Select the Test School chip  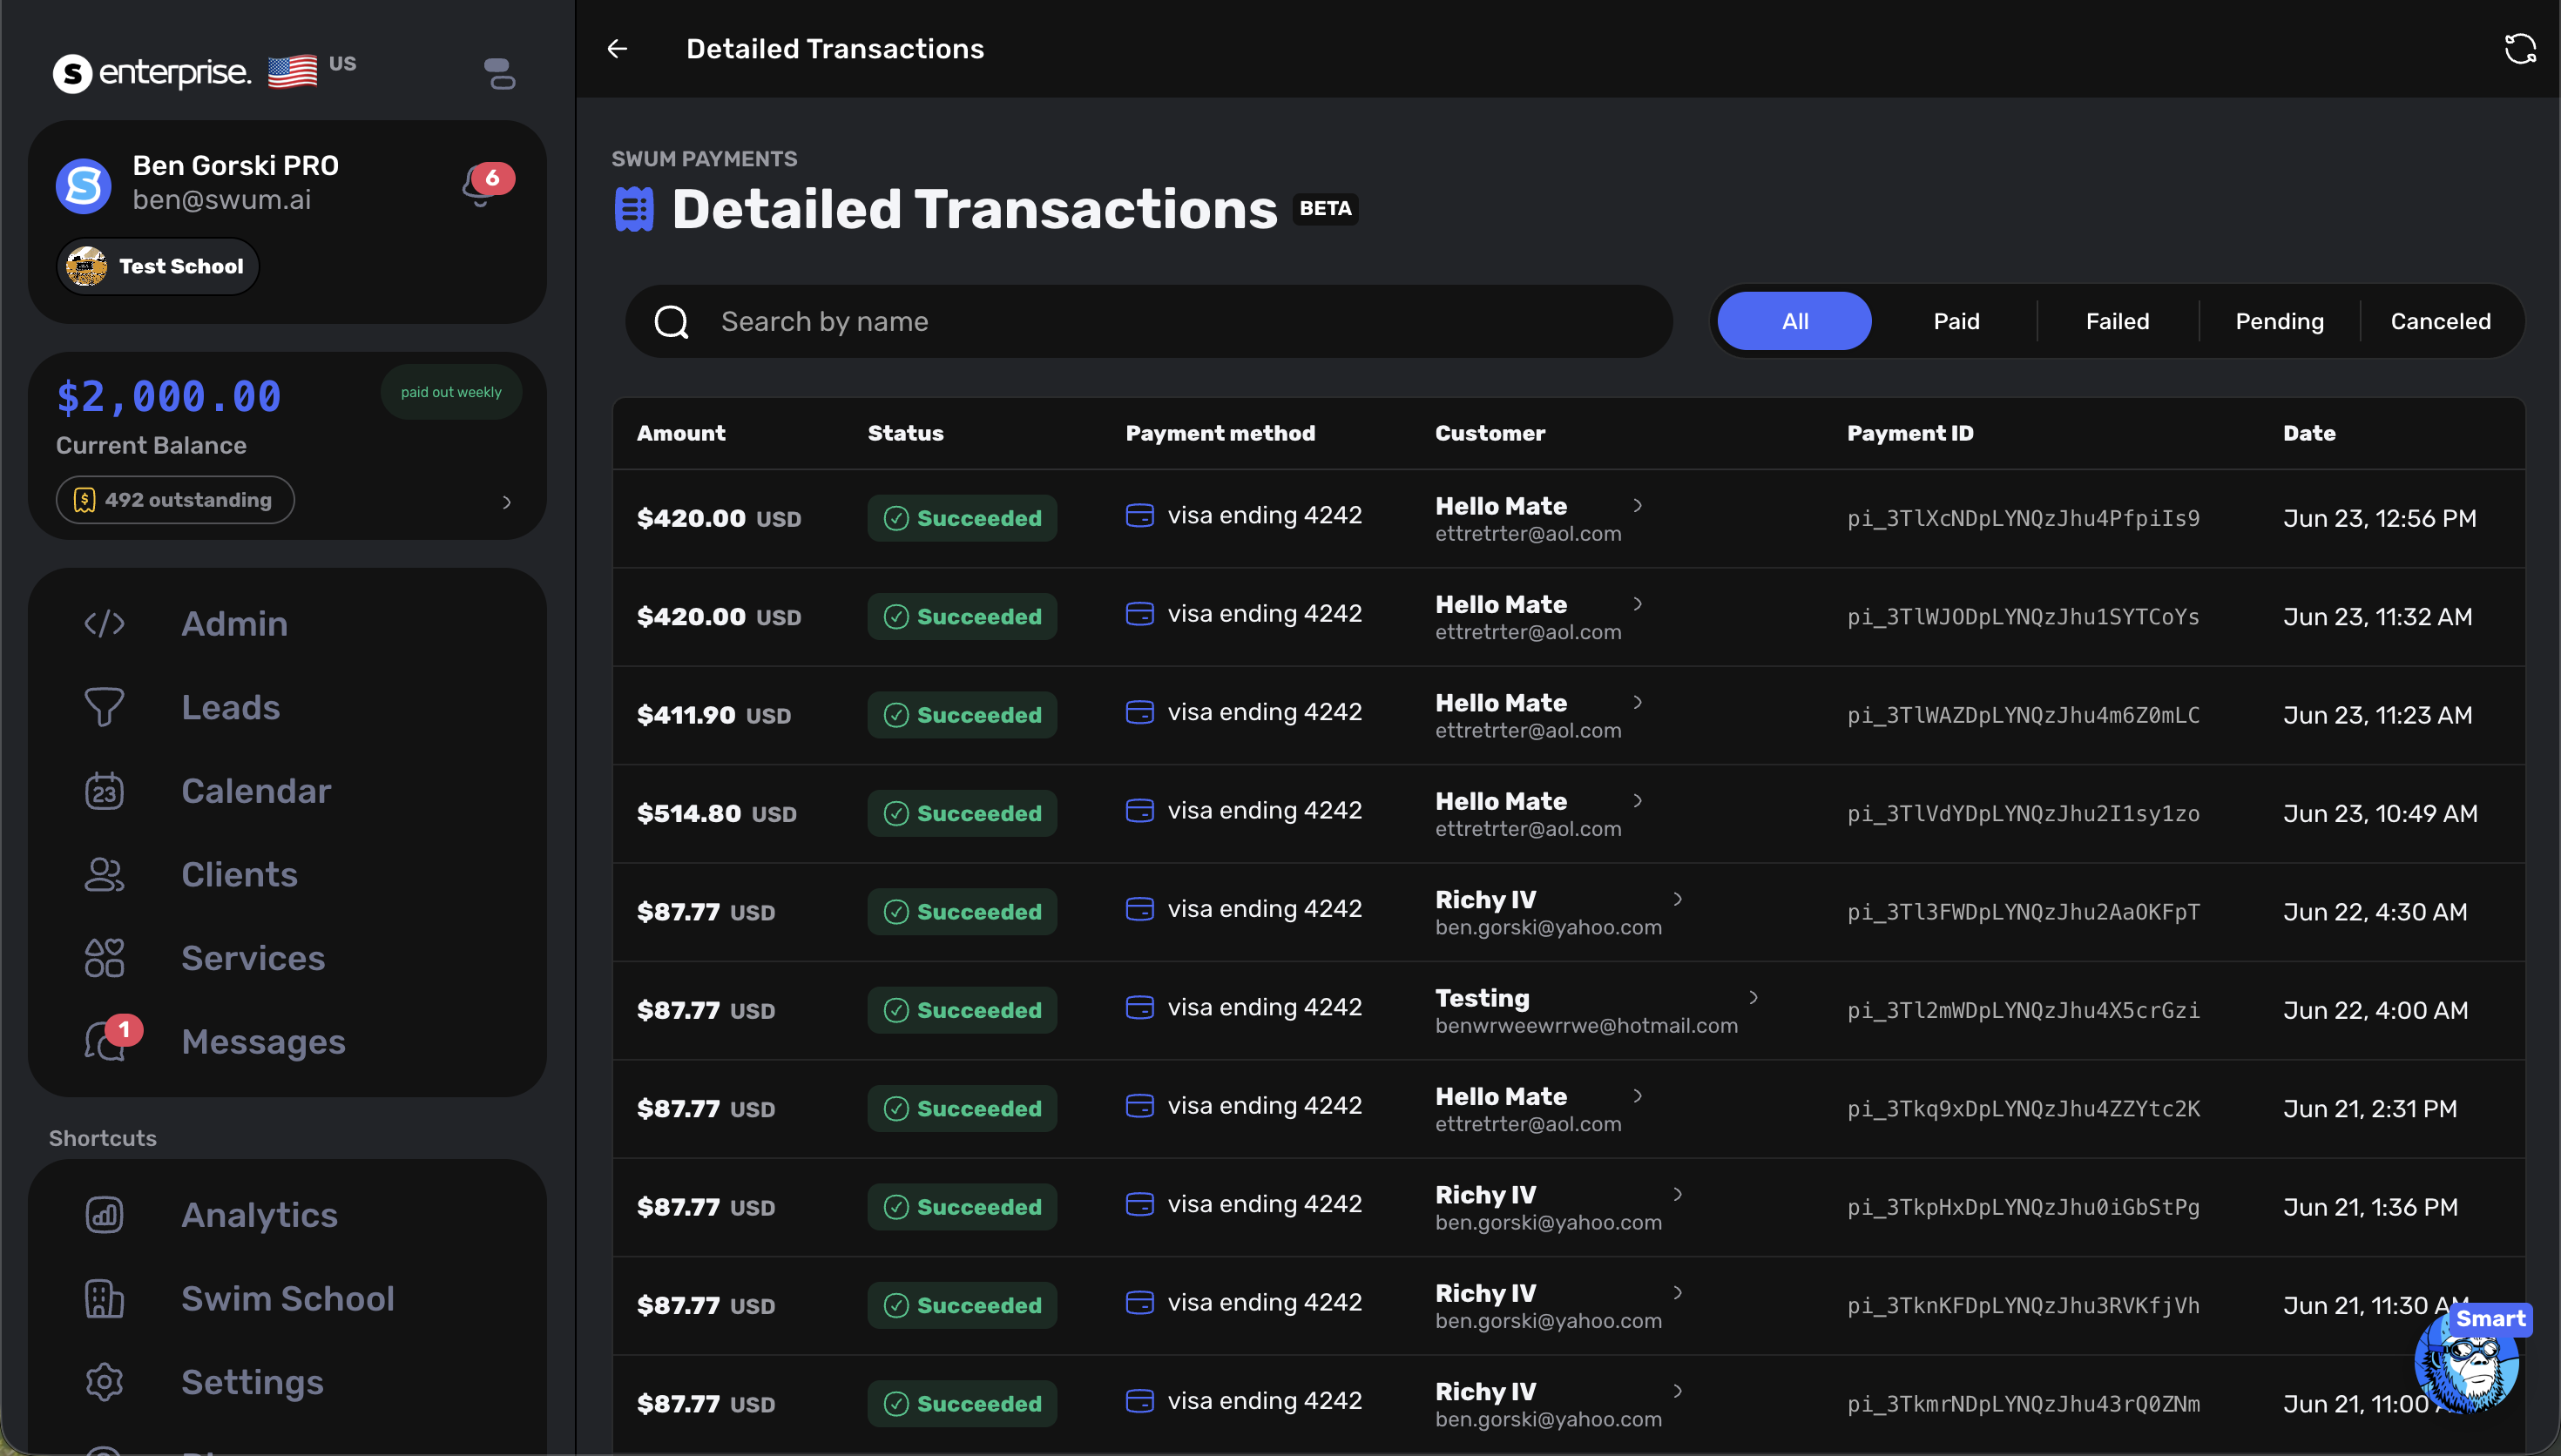click(158, 266)
